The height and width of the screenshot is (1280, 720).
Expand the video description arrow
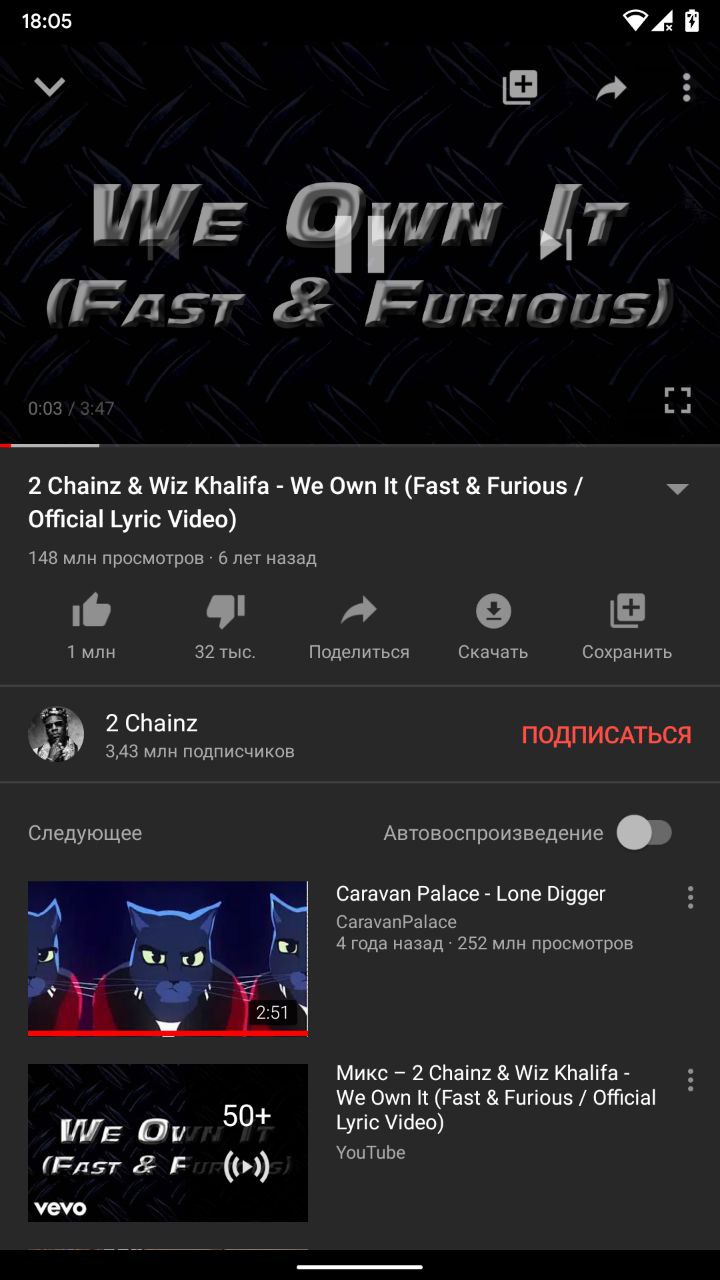677,489
